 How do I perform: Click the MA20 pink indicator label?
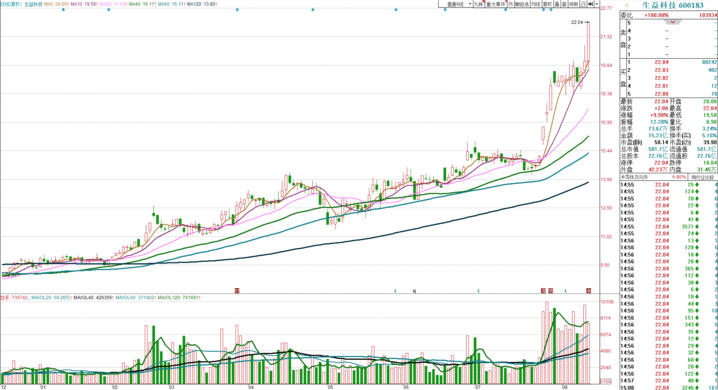[x=112, y=4]
